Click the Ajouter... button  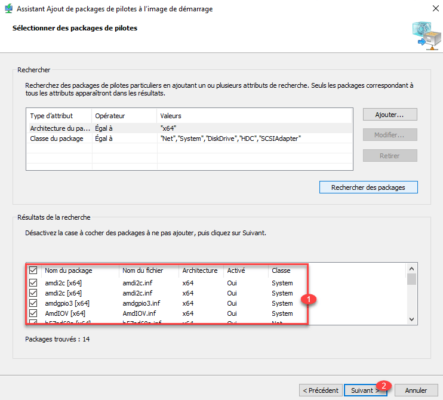point(390,115)
